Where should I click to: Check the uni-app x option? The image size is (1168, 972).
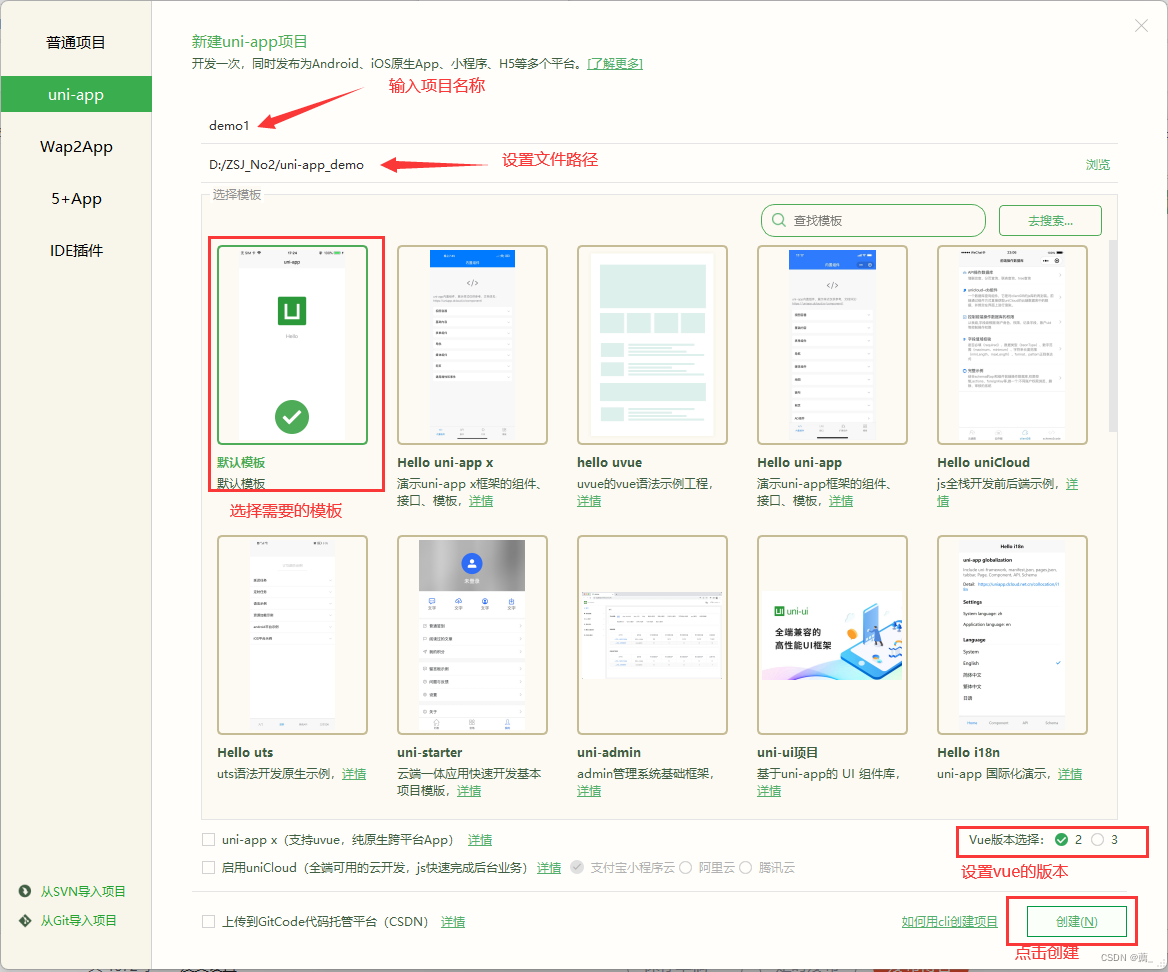[x=209, y=840]
